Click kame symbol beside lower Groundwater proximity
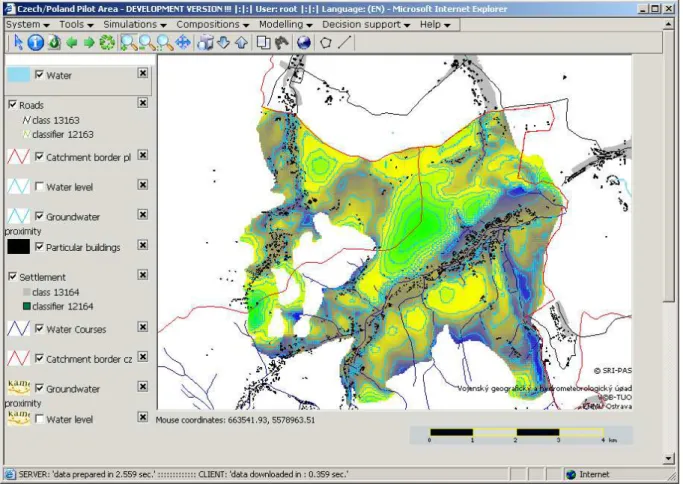Image resolution: width=683 pixels, height=484 pixels. [19, 386]
